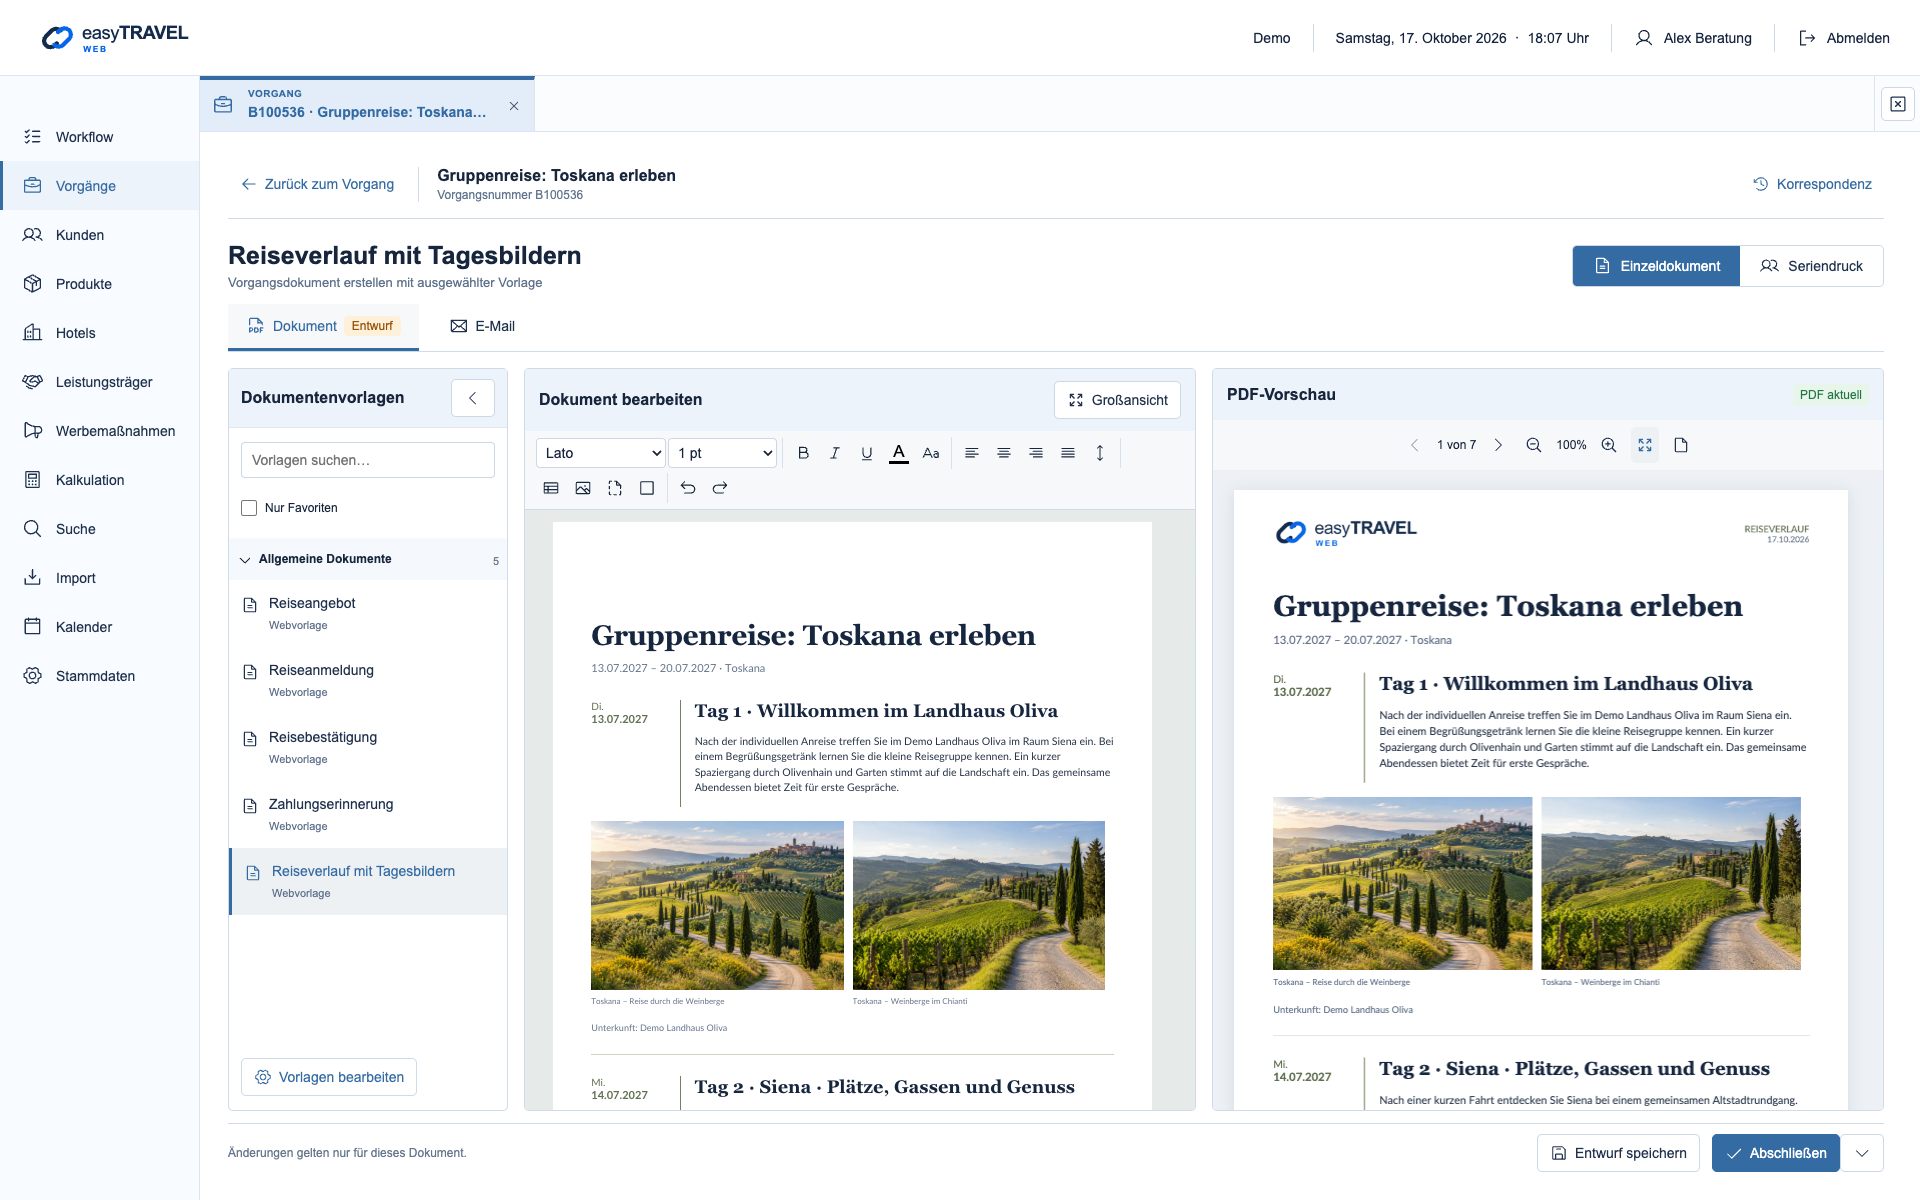This screenshot has width=1920, height=1200.
Task: Zoom in the PDF preview
Action: tap(1609, 445)
